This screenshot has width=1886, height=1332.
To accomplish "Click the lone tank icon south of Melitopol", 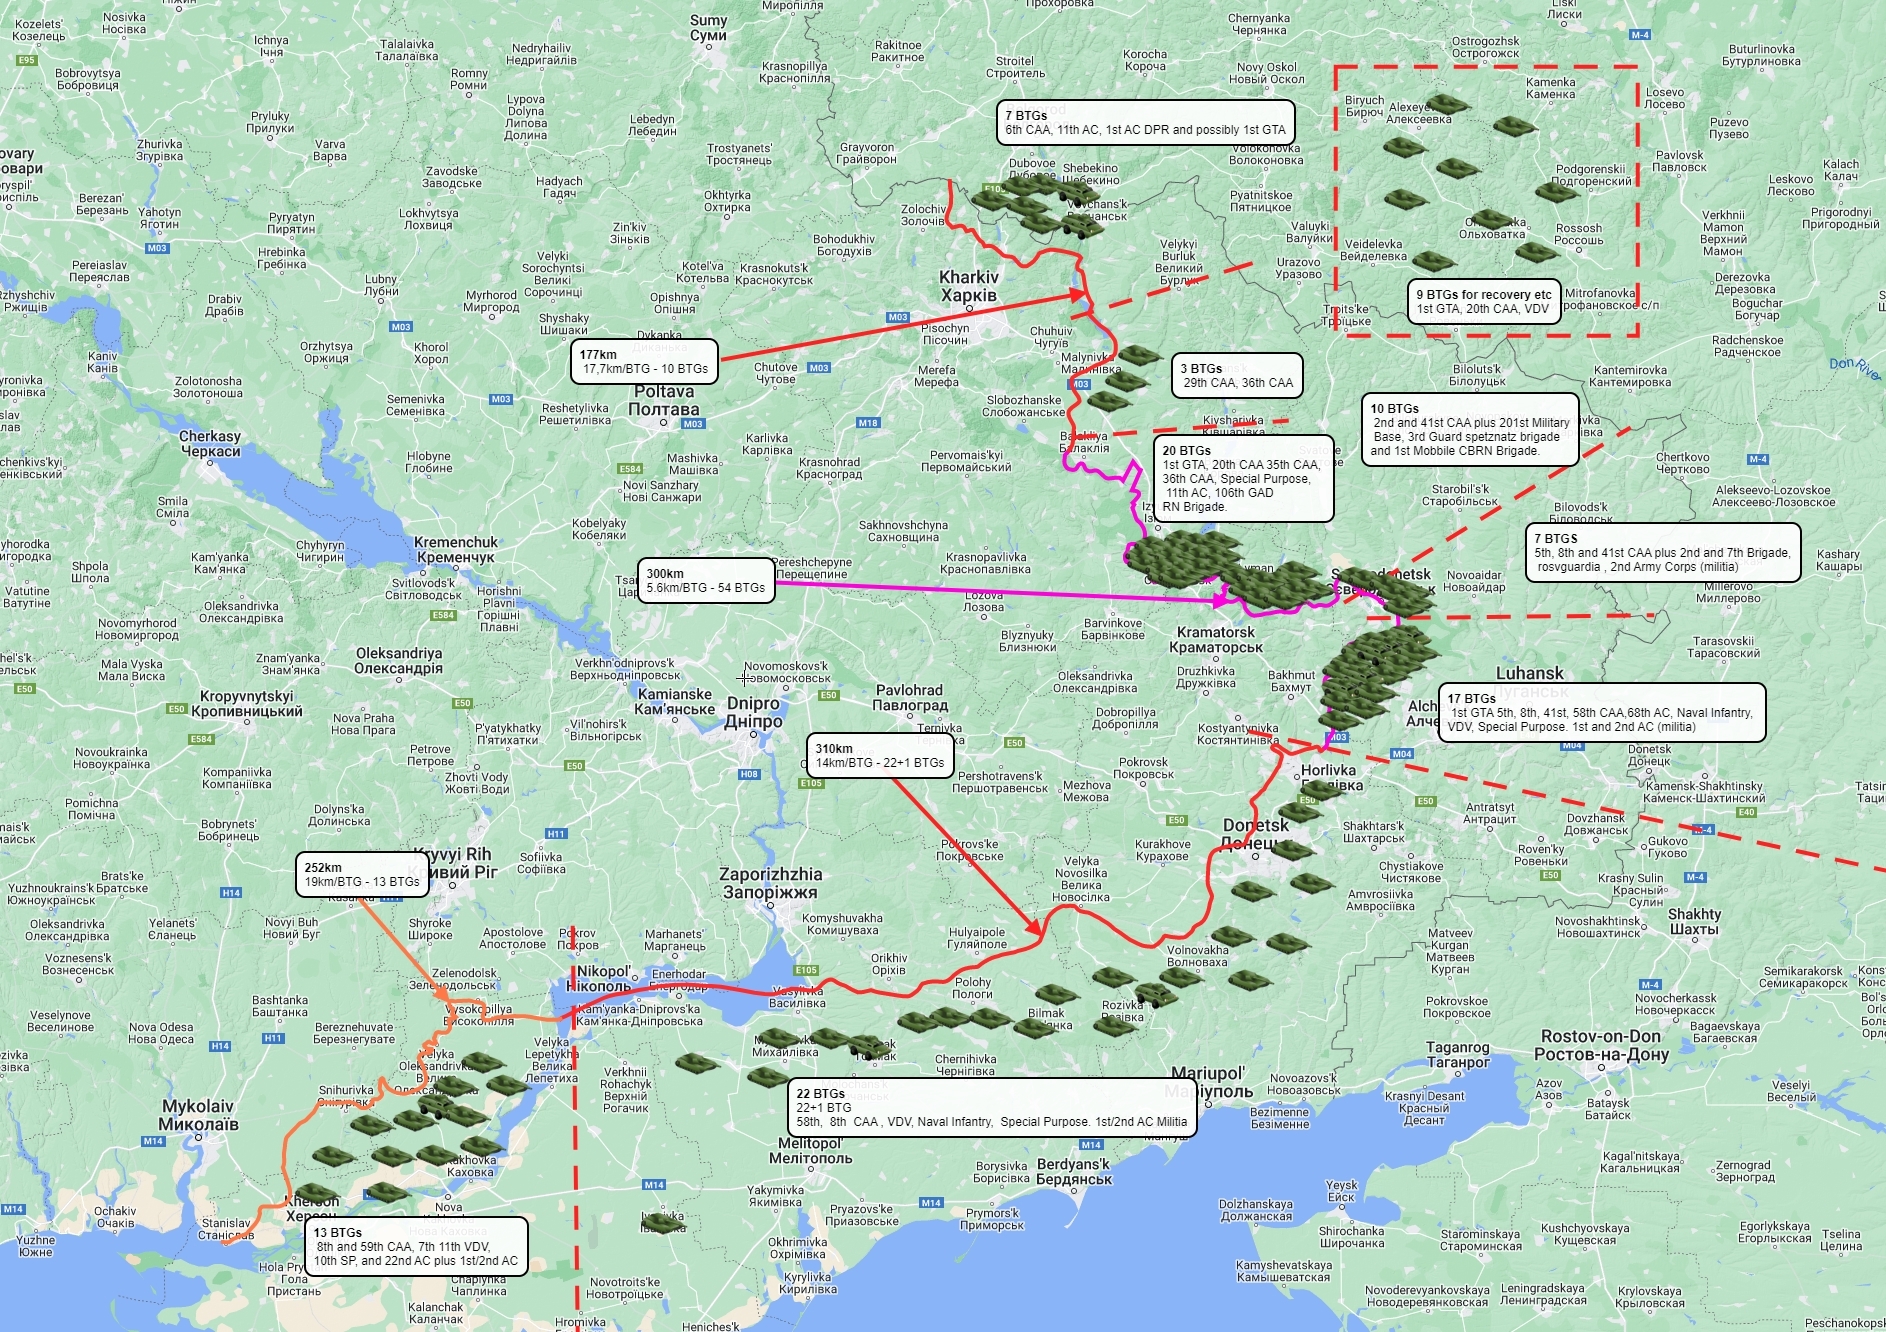I will pyautogui.click(x=662, y=1222).
